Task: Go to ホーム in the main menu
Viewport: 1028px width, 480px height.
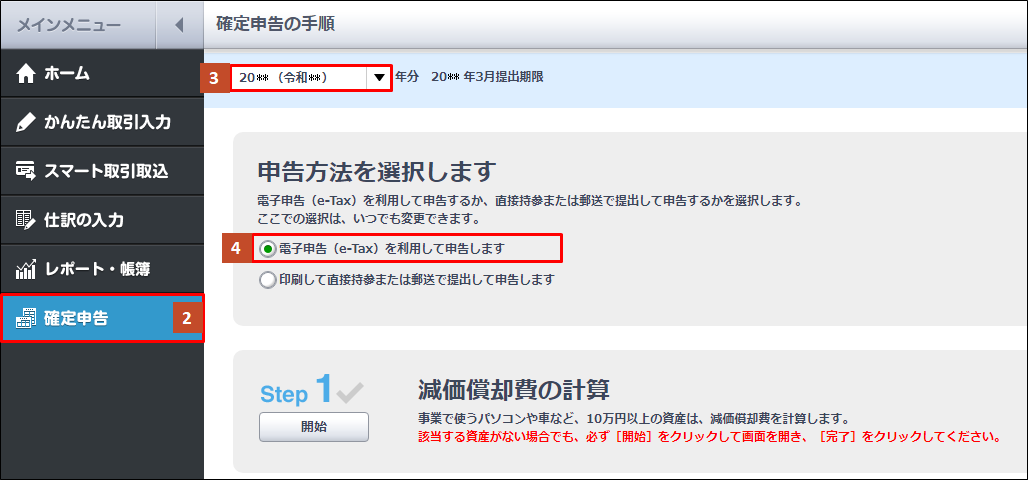Action: [x=67, y=74]
